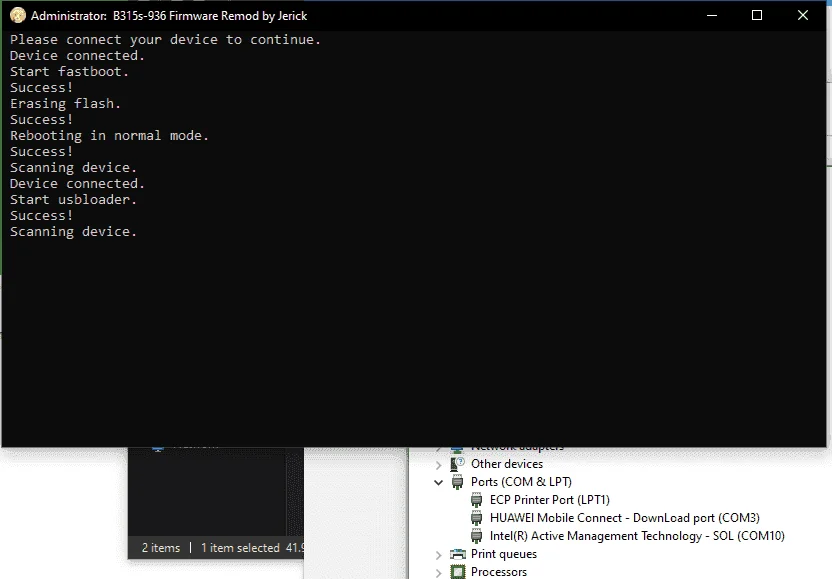Image resolution: width=832 pixels, height=579 pixels.
Task: Select Ports (COM & LPT) tree item
Action: coord(521,482)
